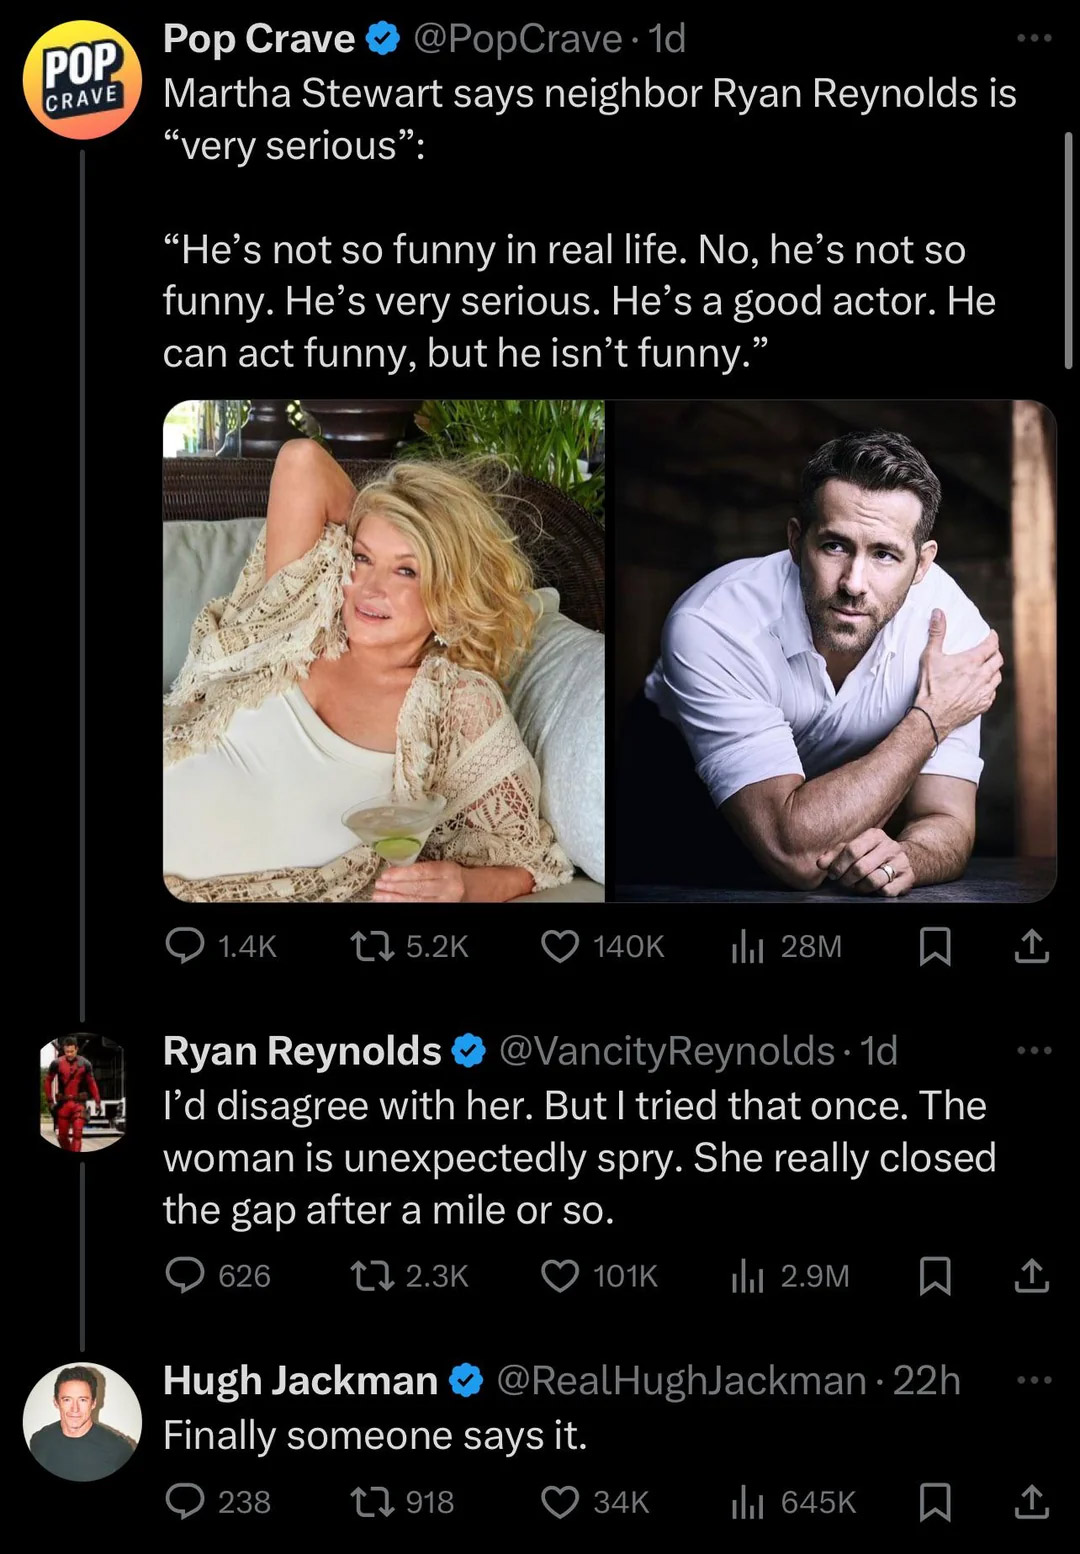
Task: View analytics on Pop Crave tweet
Action: click(x=747, y=945)
